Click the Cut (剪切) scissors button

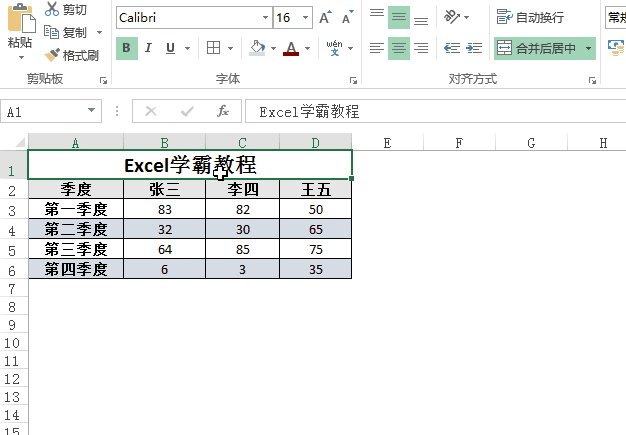click(x=65, y=9)
